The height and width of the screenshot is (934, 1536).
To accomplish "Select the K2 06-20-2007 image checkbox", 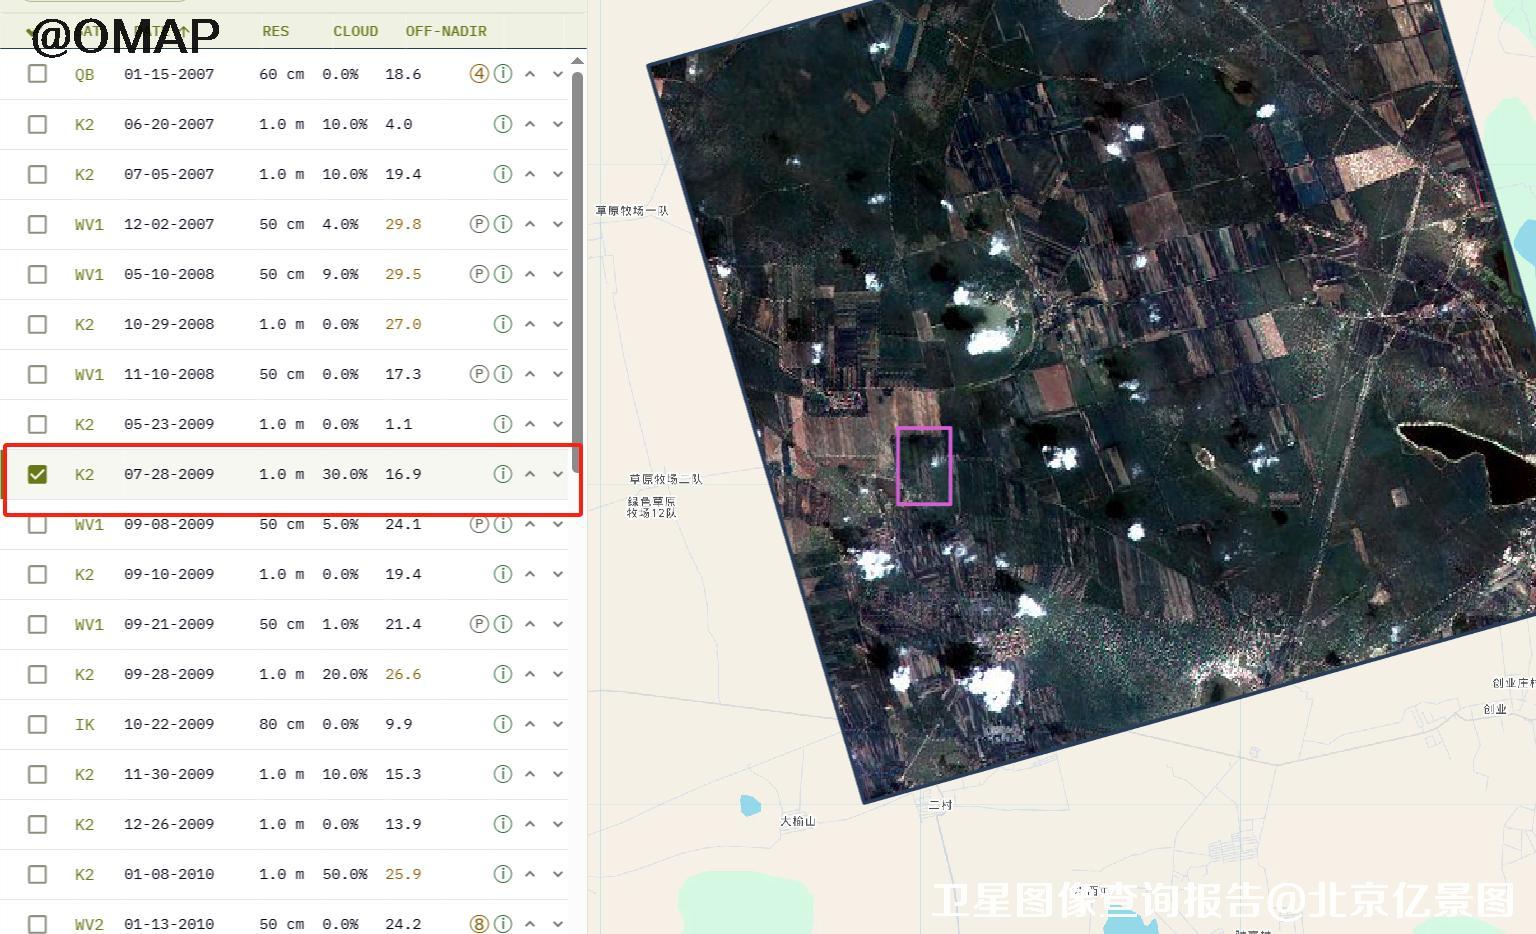I will click(x=37, y=124).
